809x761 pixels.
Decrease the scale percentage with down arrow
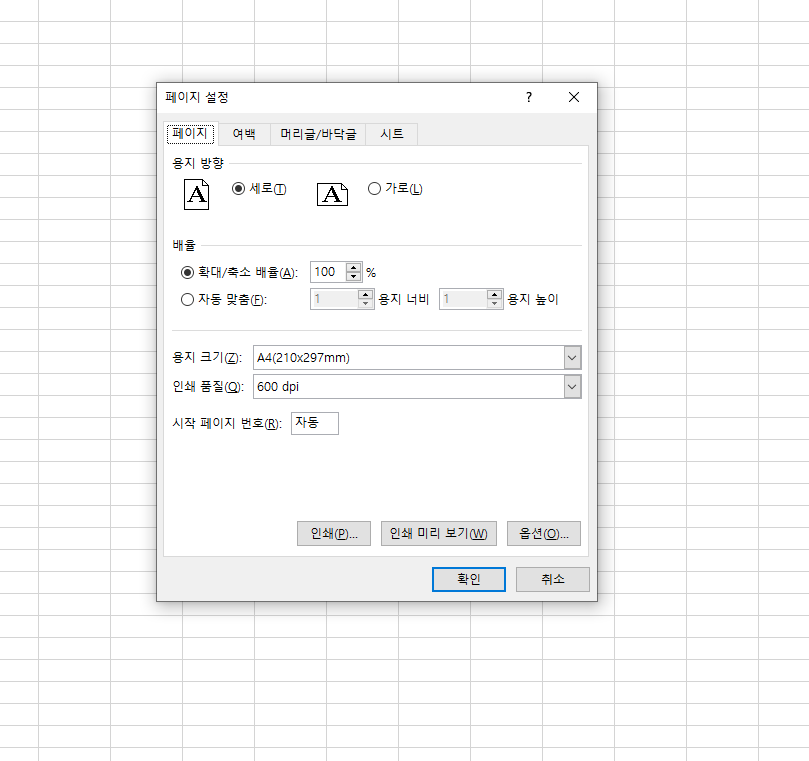tap(353, 277)
